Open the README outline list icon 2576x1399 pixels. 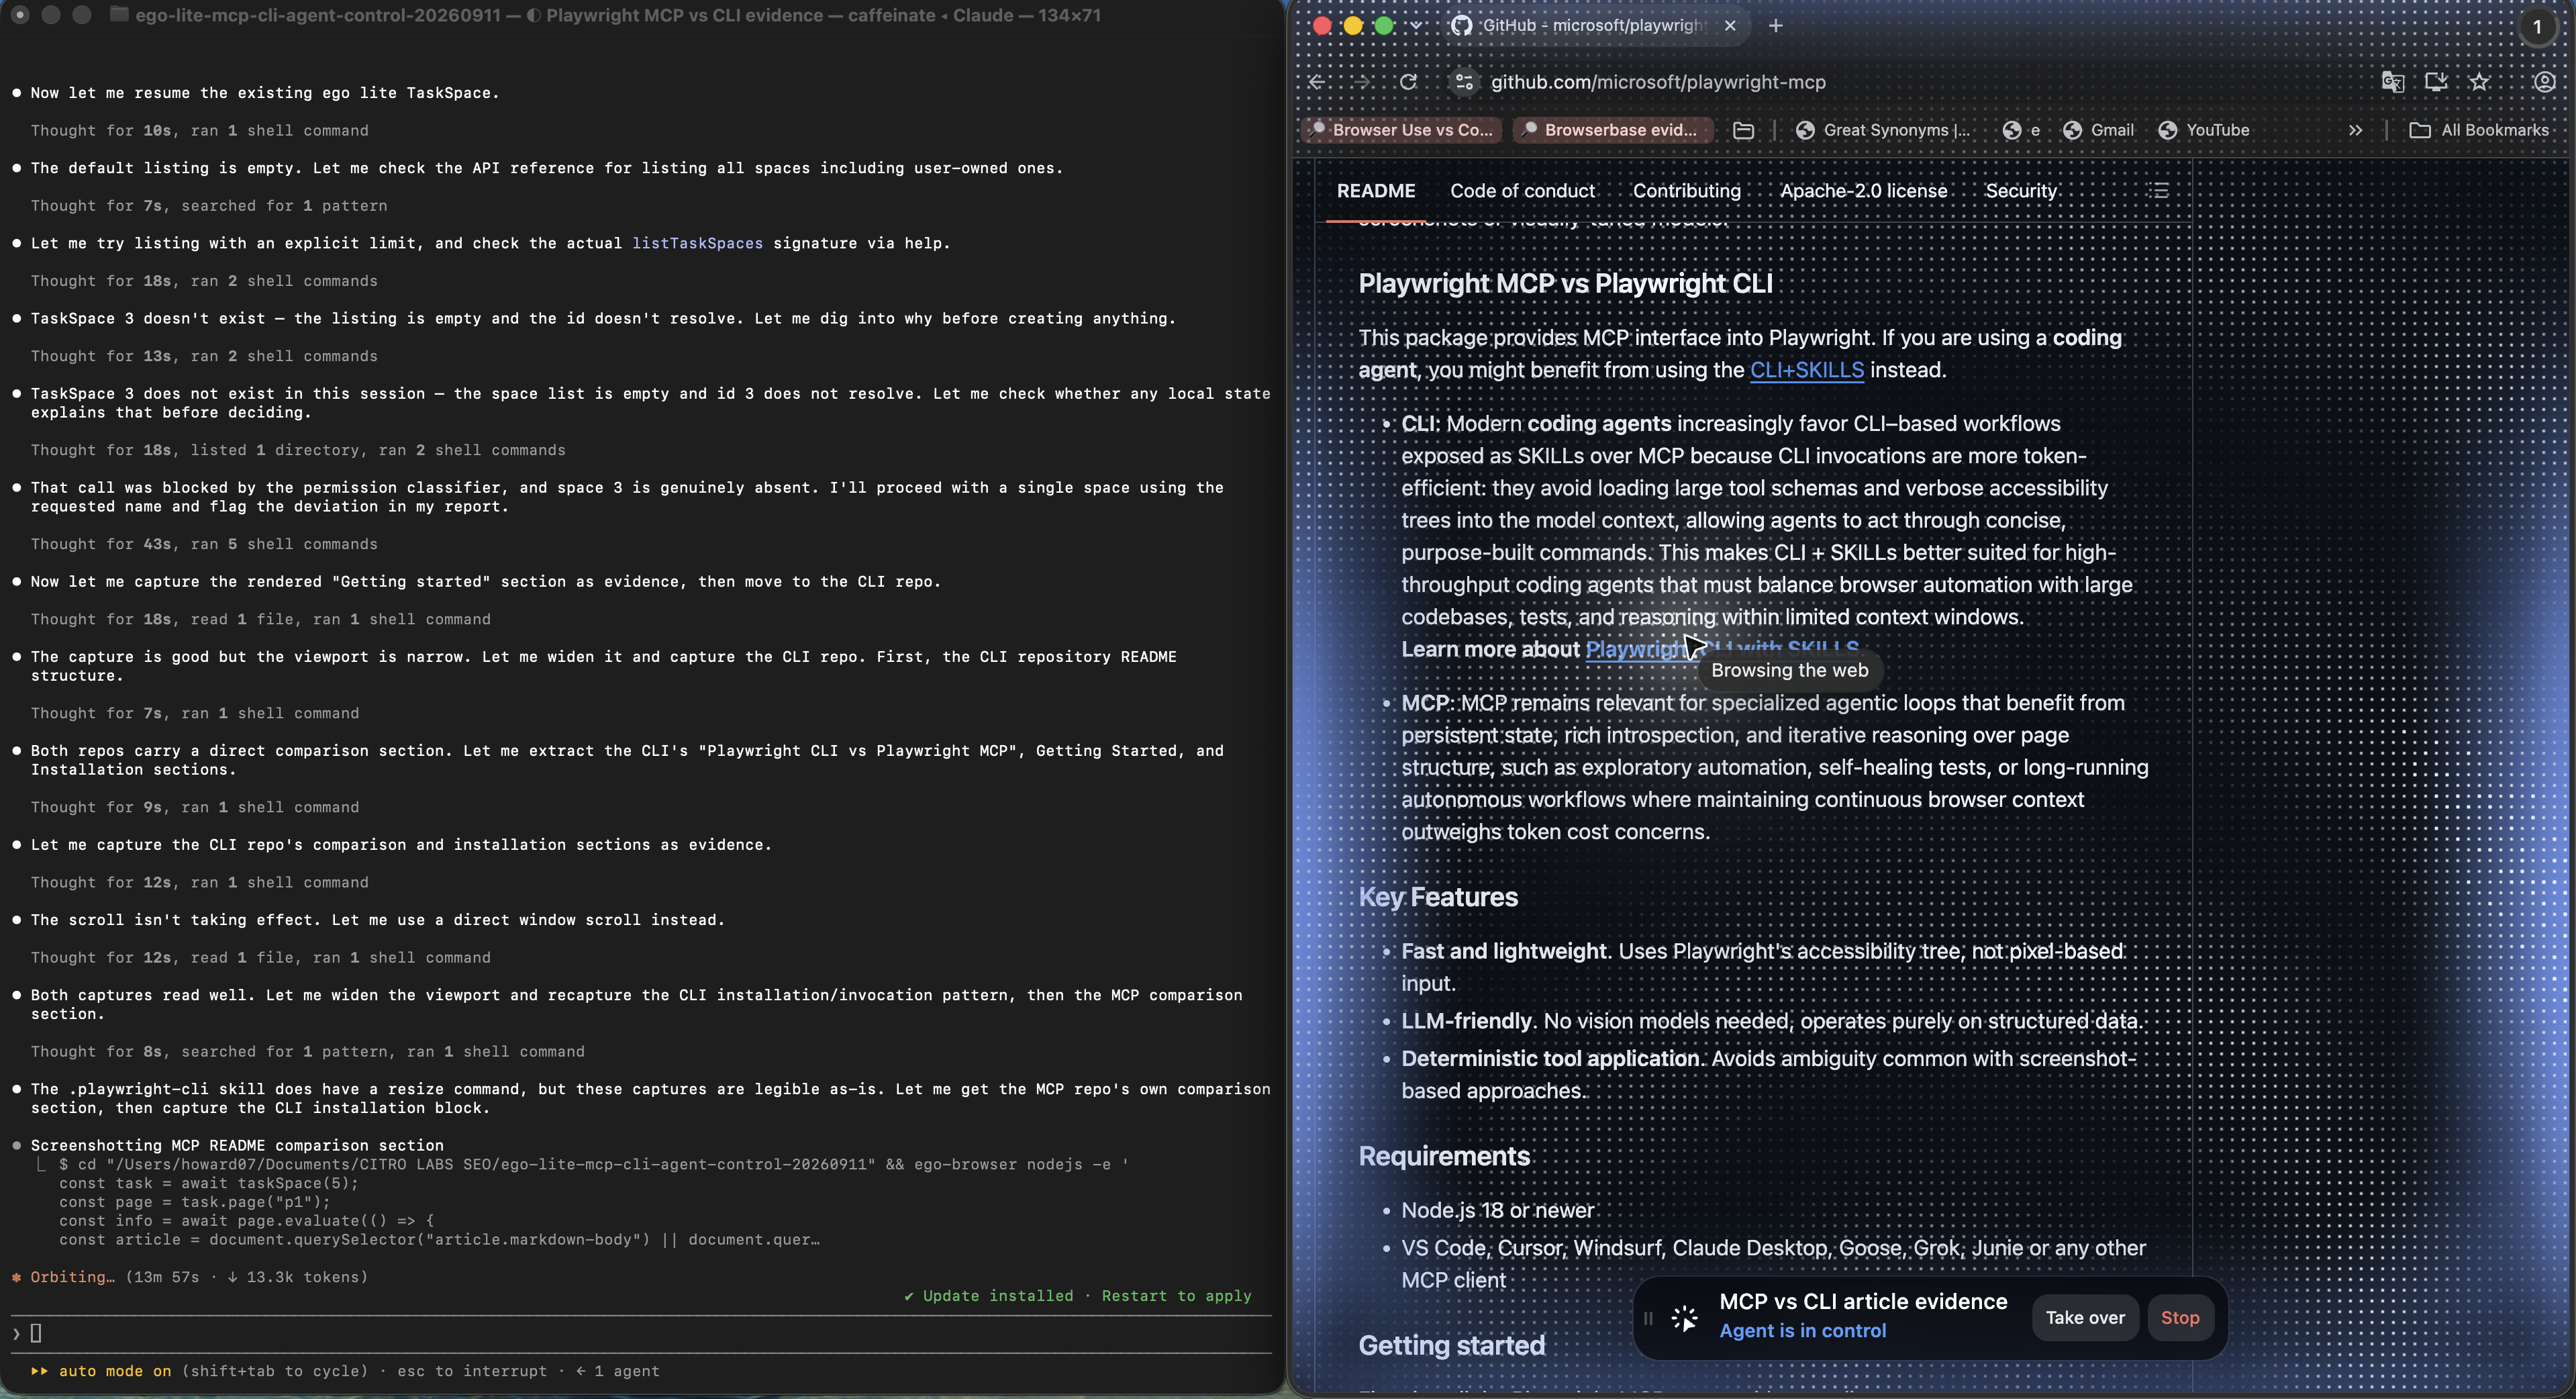point(2159,190)
